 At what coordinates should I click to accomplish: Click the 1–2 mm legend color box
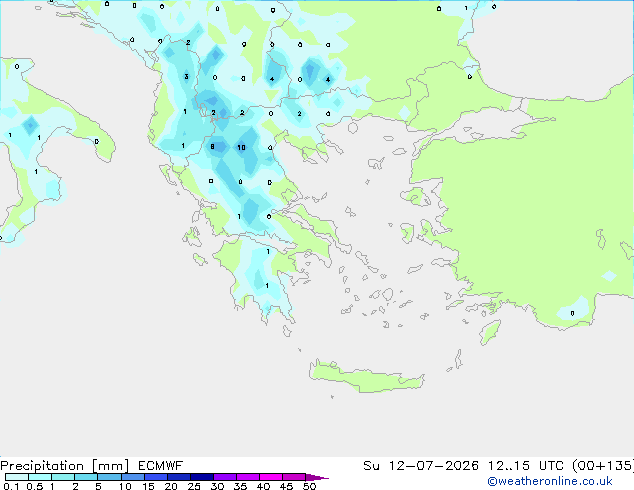pyautogui.click(x=63, y=477)
